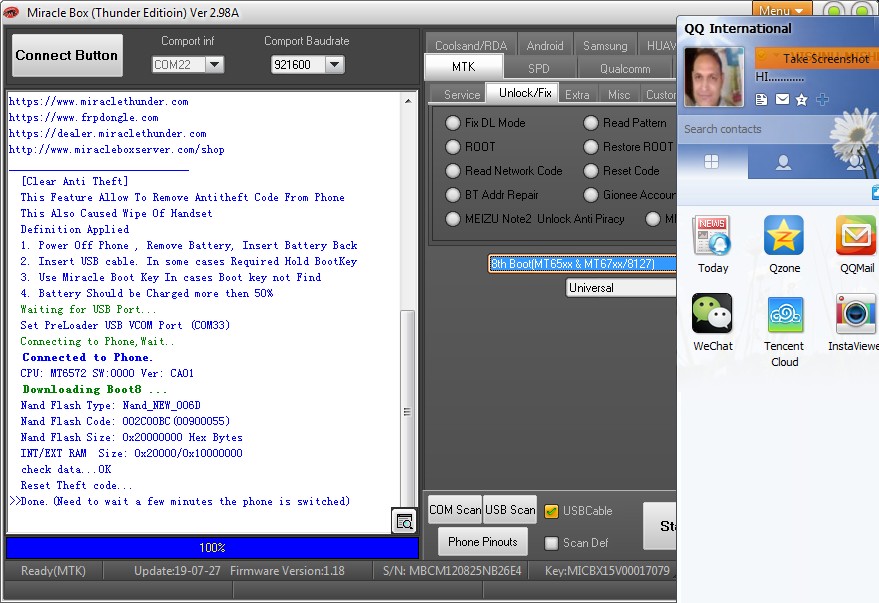Switch to the QQ contacts person panel
879x603 pixels.
(x=783, y=162)
